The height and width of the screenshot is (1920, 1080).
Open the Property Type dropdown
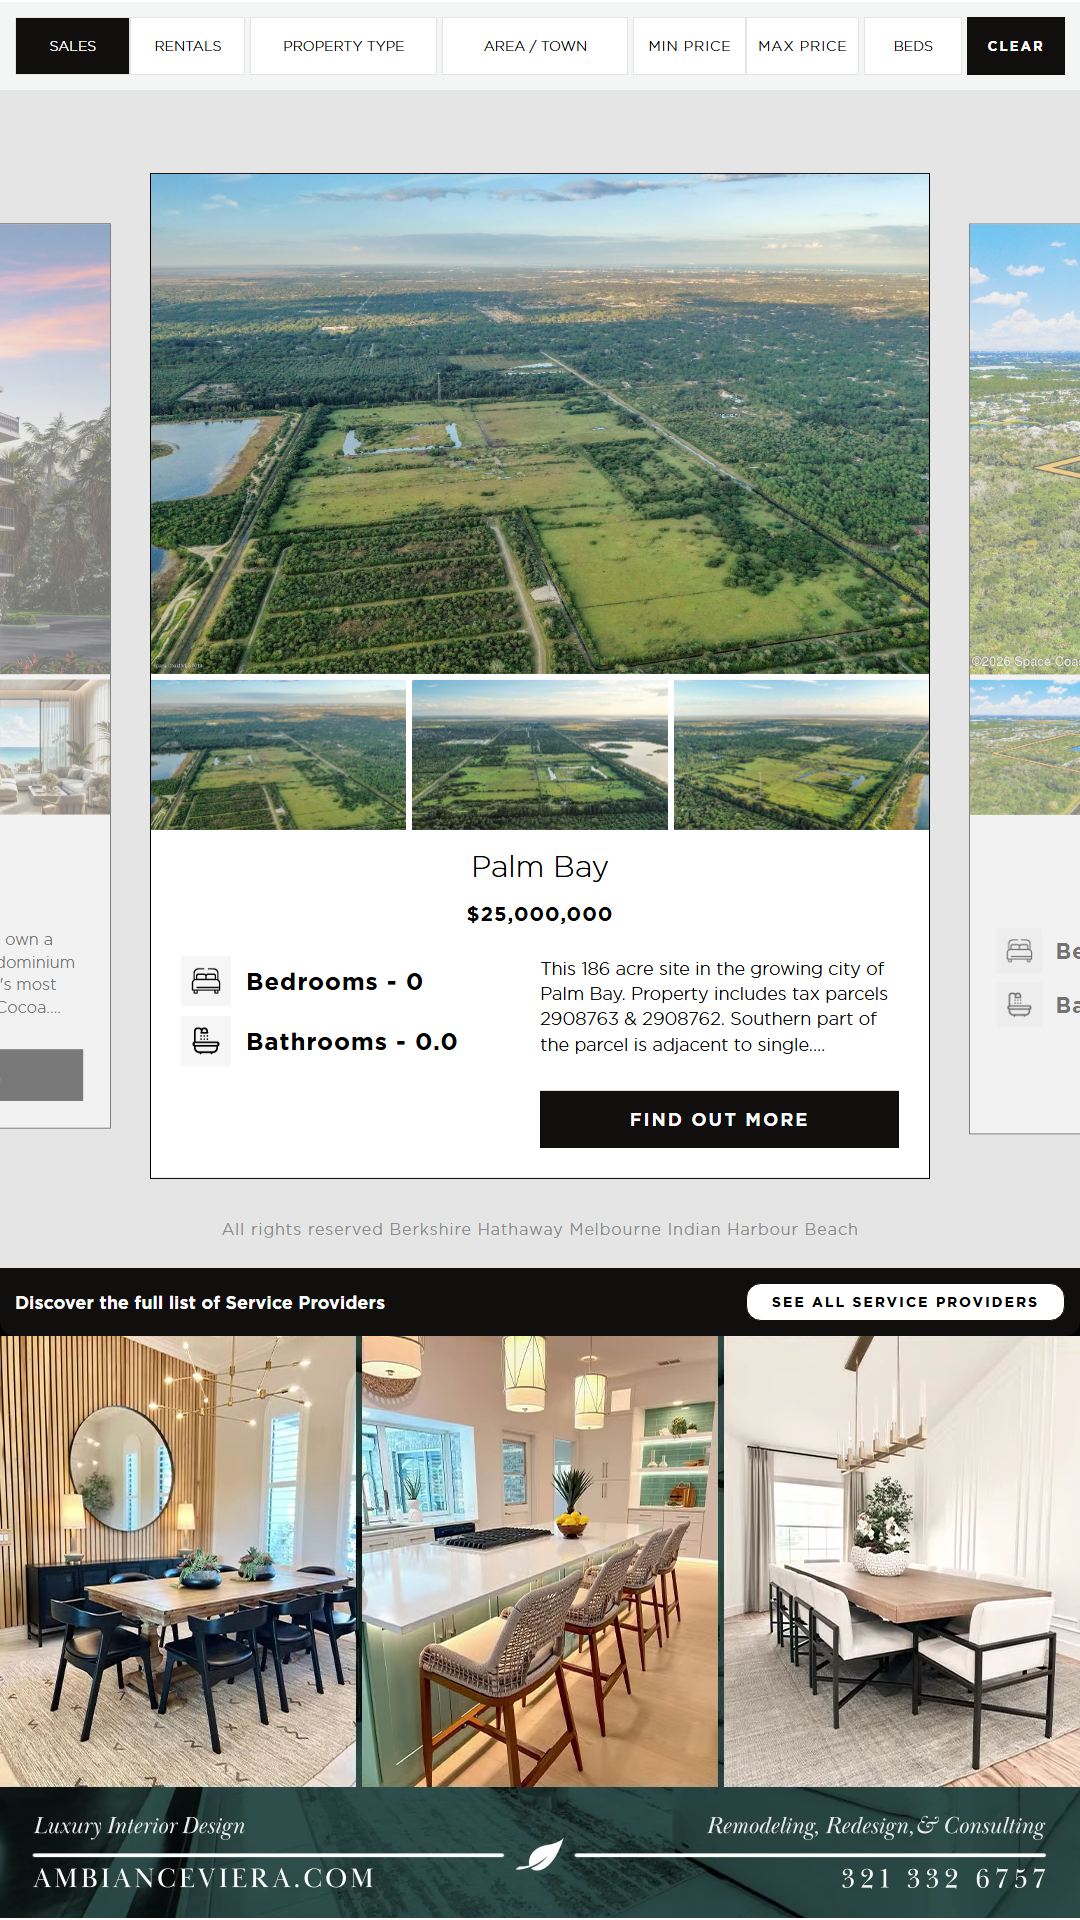point(343,46)
